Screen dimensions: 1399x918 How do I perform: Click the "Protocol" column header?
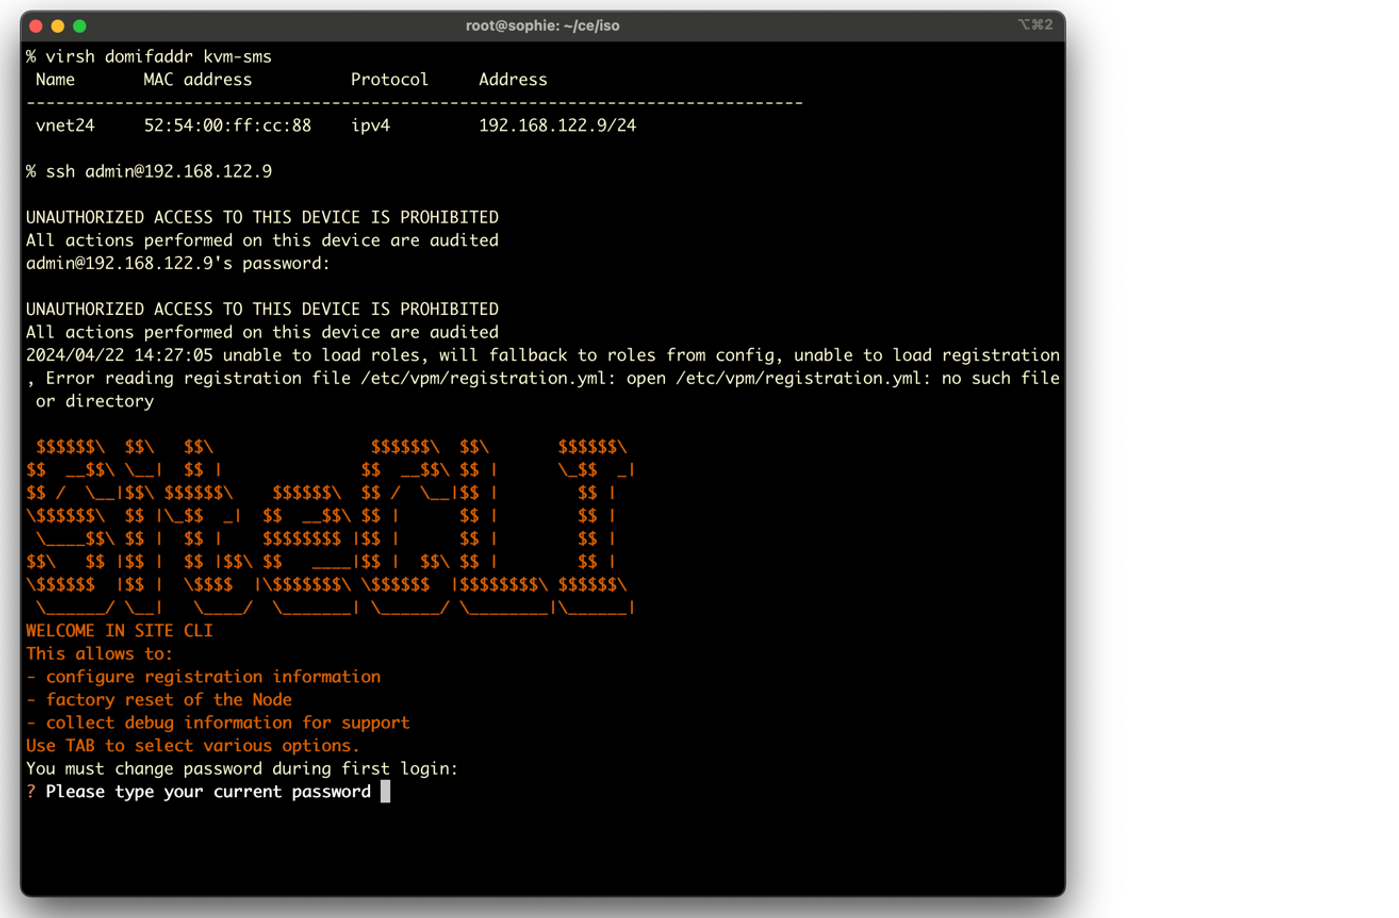(x=389, y=80)
